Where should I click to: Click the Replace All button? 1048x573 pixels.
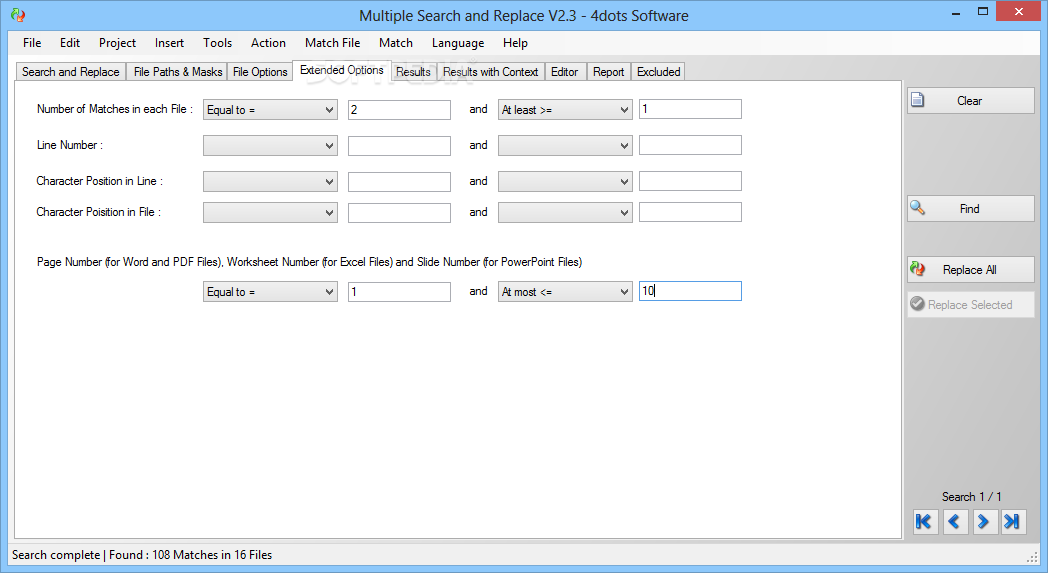970,269
